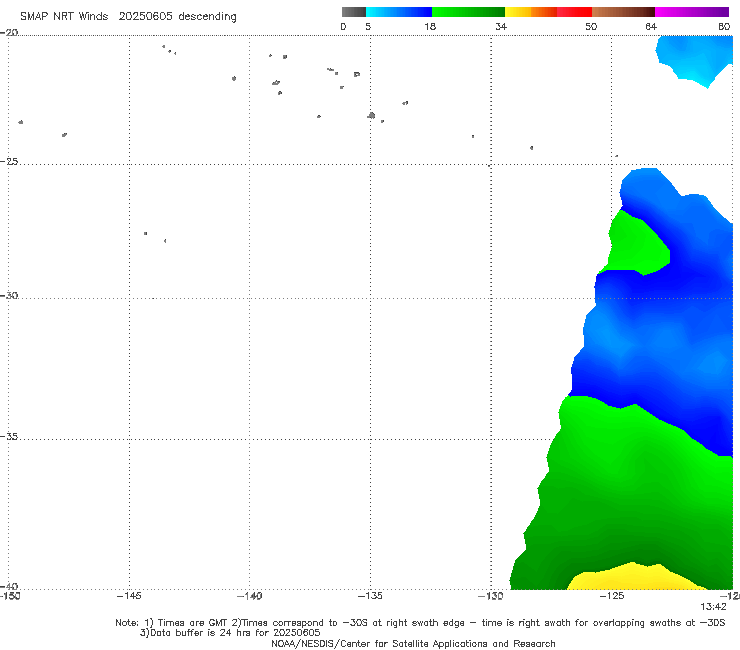Click the longitude label -145
This screenshot has height=650, width=740.
(x=129, y=596)
